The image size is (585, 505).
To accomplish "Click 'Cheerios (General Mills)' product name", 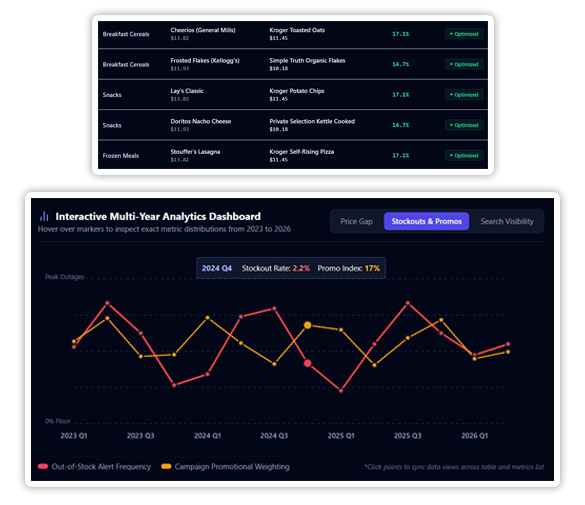I will click(203, 30).
